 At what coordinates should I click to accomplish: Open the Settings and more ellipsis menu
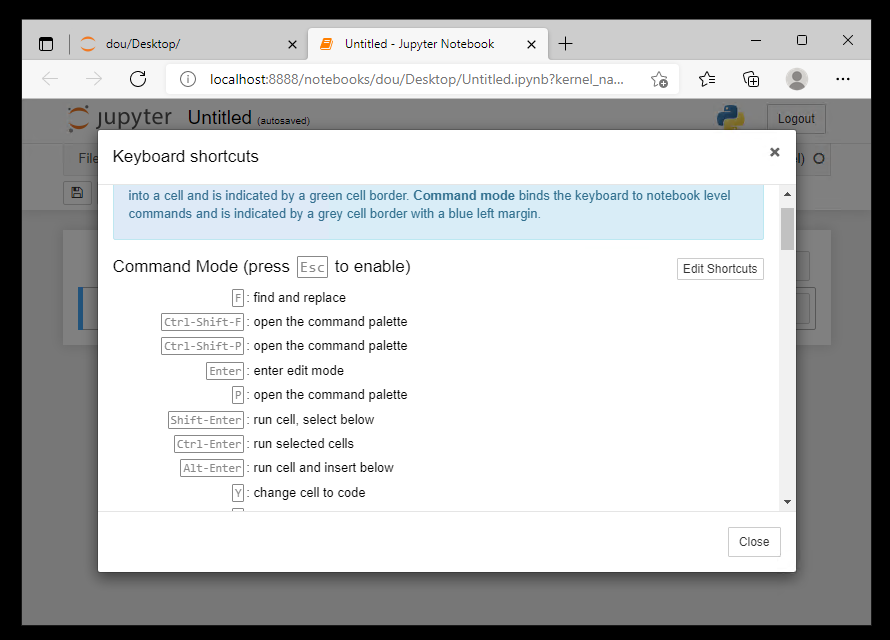click(x=842, y=79)
